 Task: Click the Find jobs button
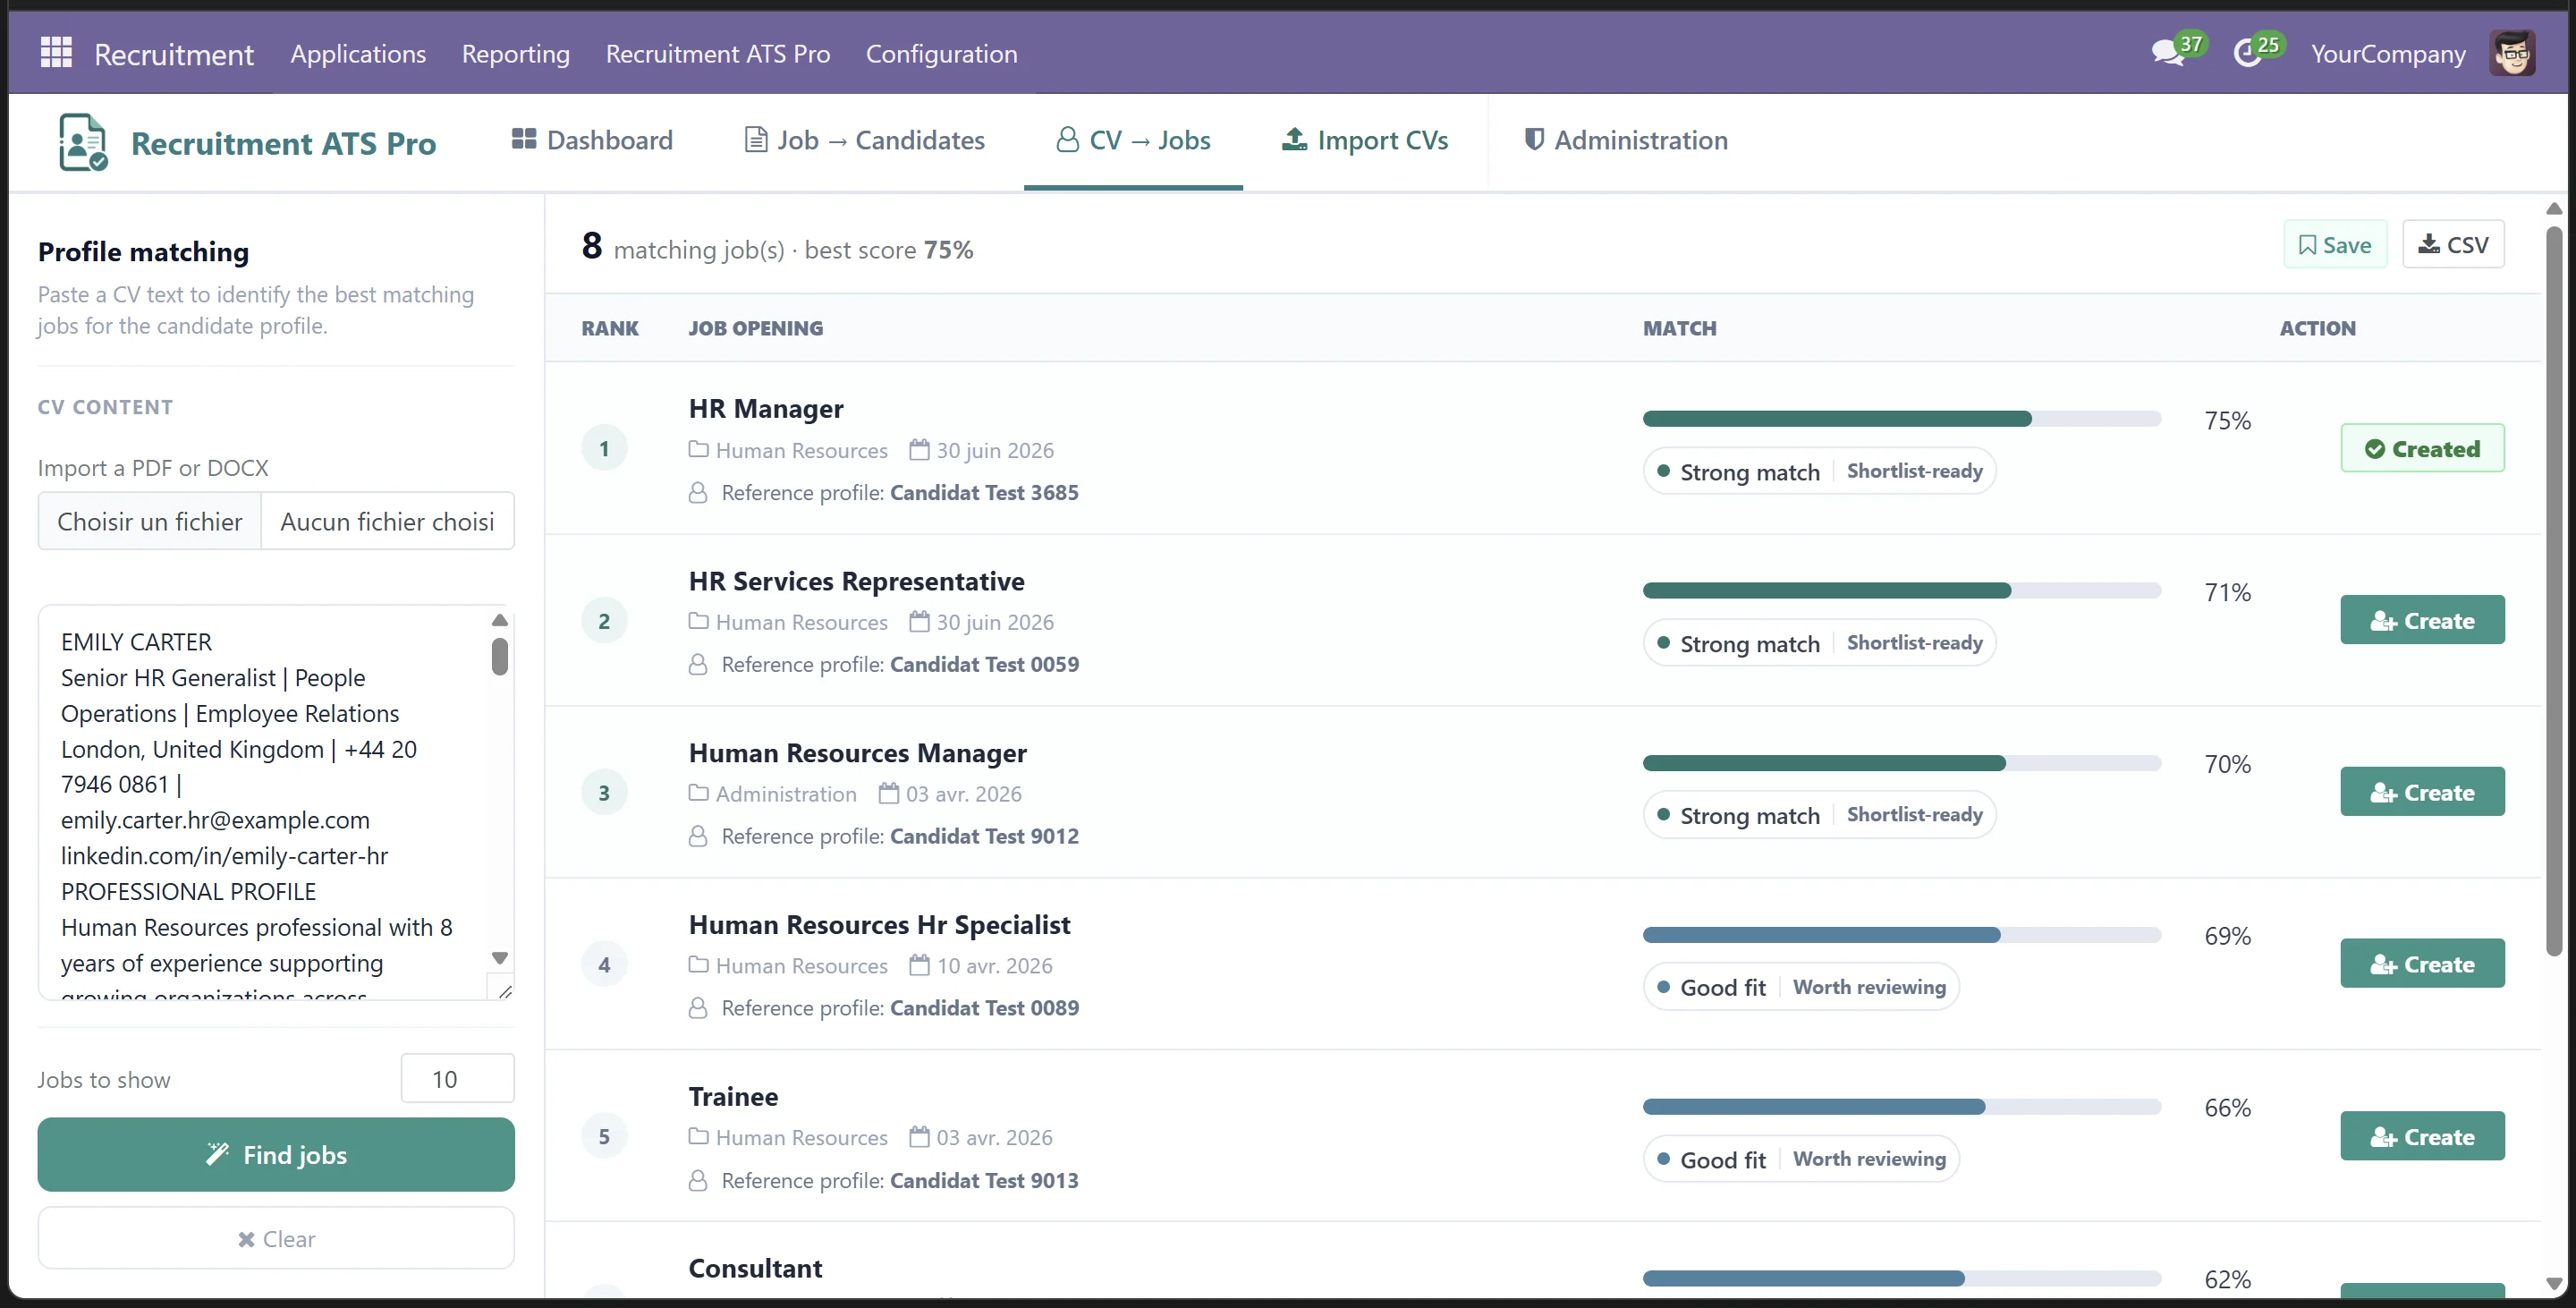tap(276, 1154)
